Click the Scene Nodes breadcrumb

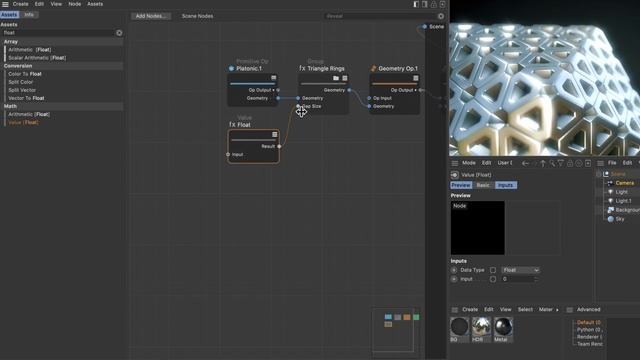click(x=198, y=16)
